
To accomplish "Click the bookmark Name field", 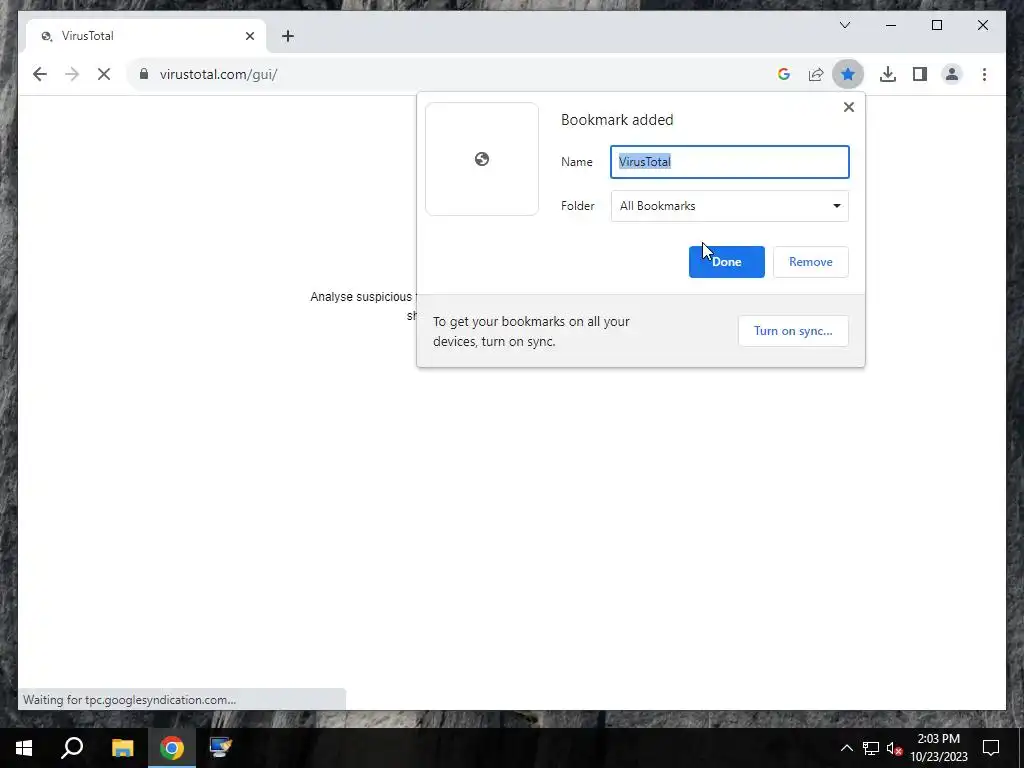I will [729, 162].
